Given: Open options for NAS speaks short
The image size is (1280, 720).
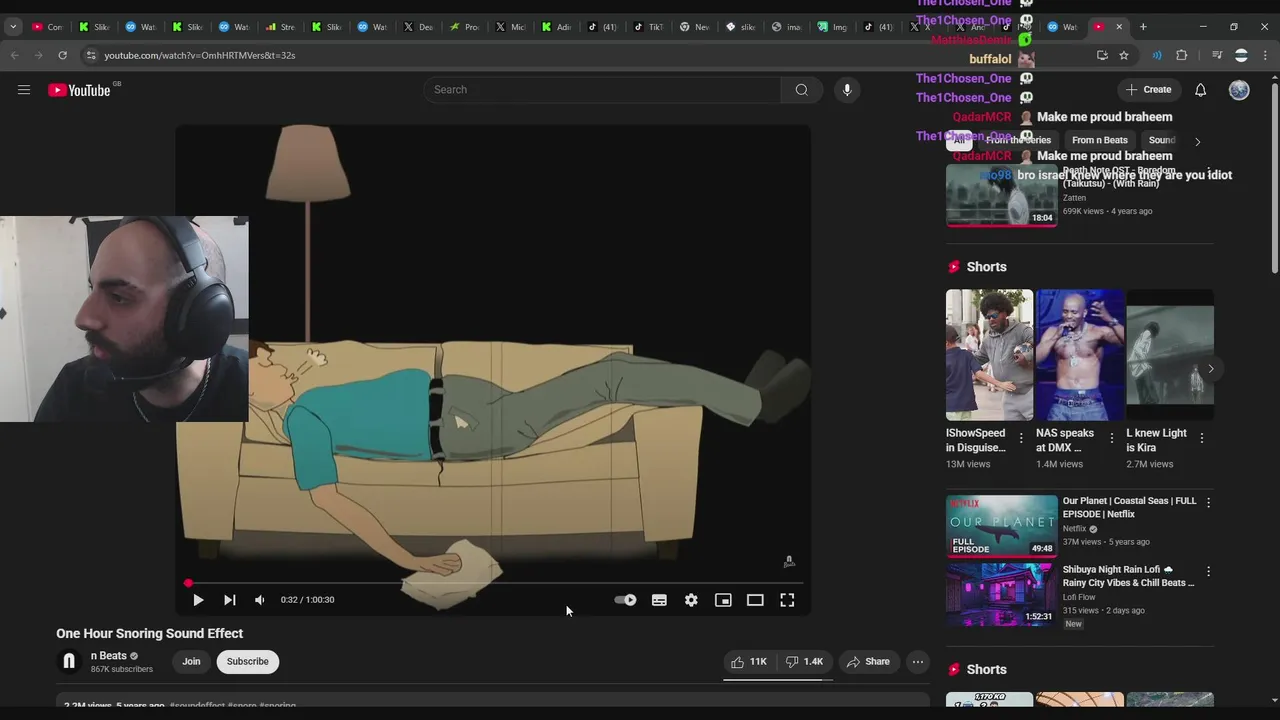Looking at the screenshot, I should click(1111, 438).
